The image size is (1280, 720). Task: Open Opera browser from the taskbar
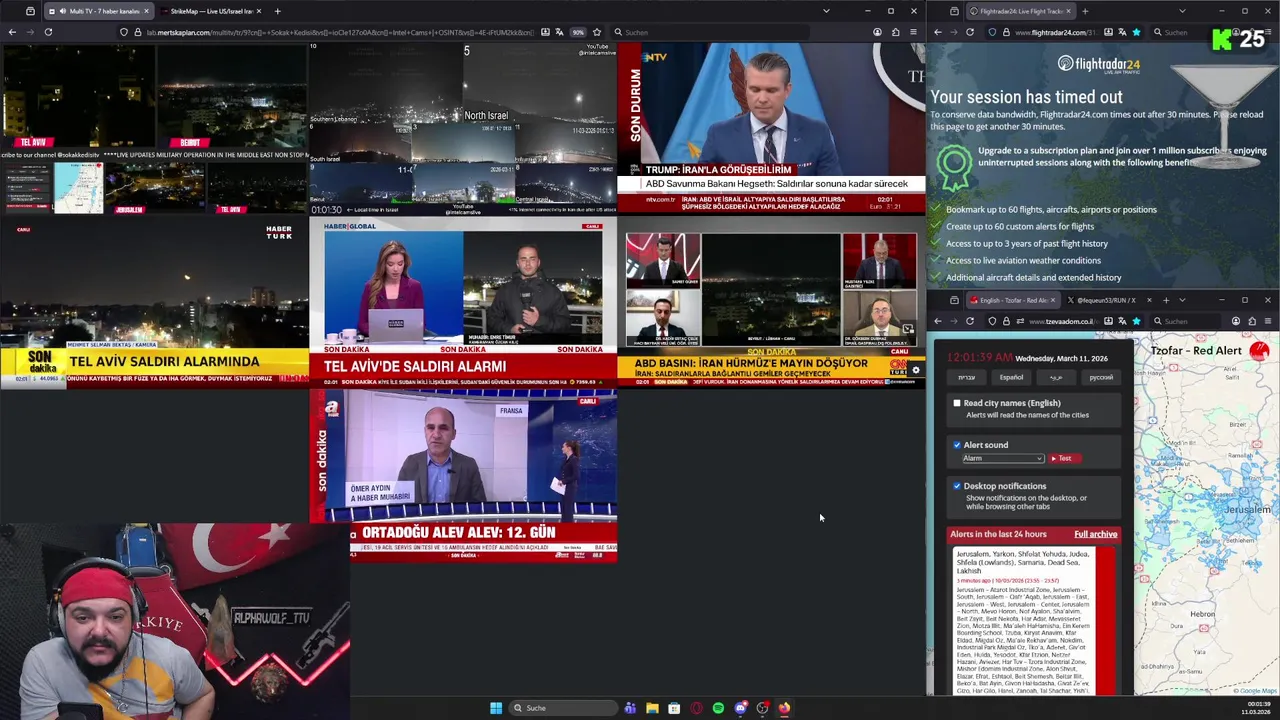click(x=696, y=708)
